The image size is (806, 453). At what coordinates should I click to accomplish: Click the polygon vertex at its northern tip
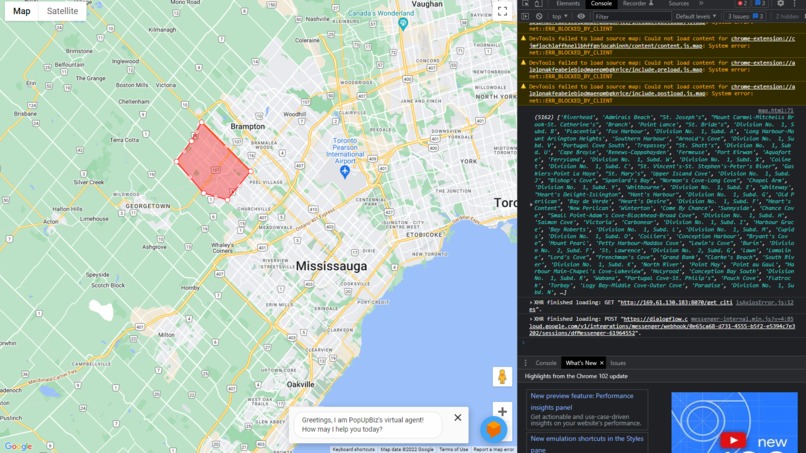coord(202,122)
